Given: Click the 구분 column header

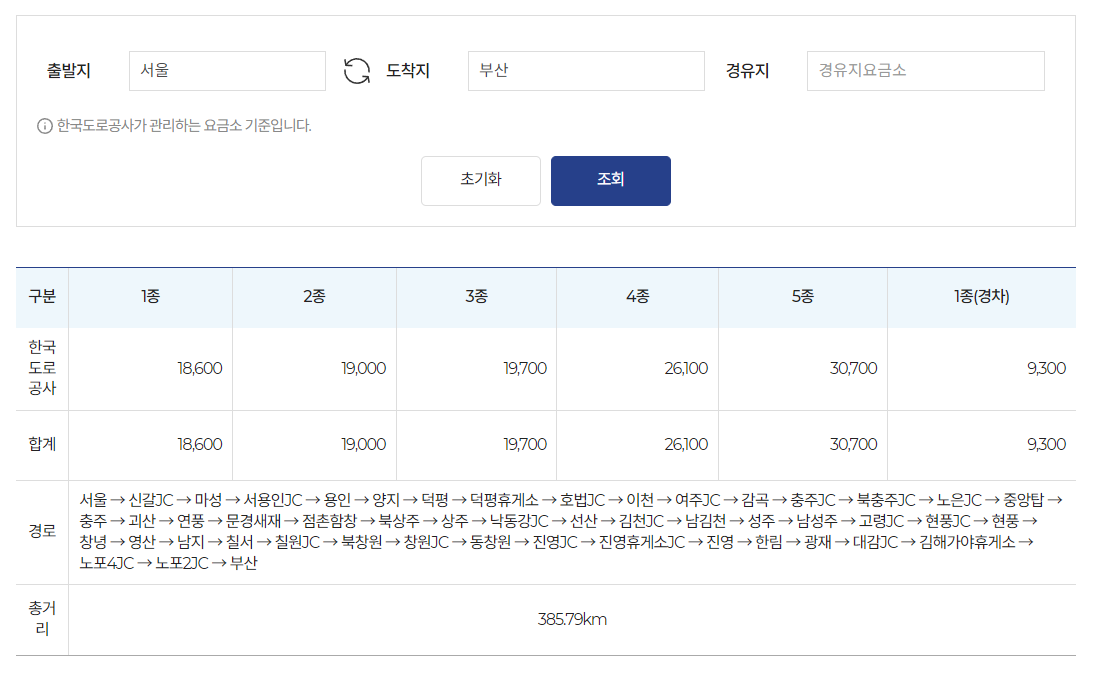Looking at the screenshot, I should (x=42, y=296).
